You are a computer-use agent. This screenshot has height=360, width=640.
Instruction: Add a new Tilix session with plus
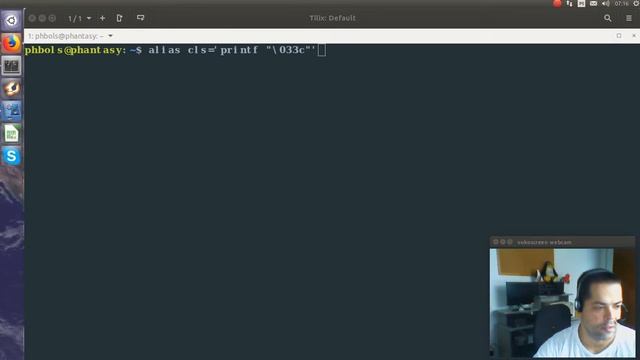[102, 18]
